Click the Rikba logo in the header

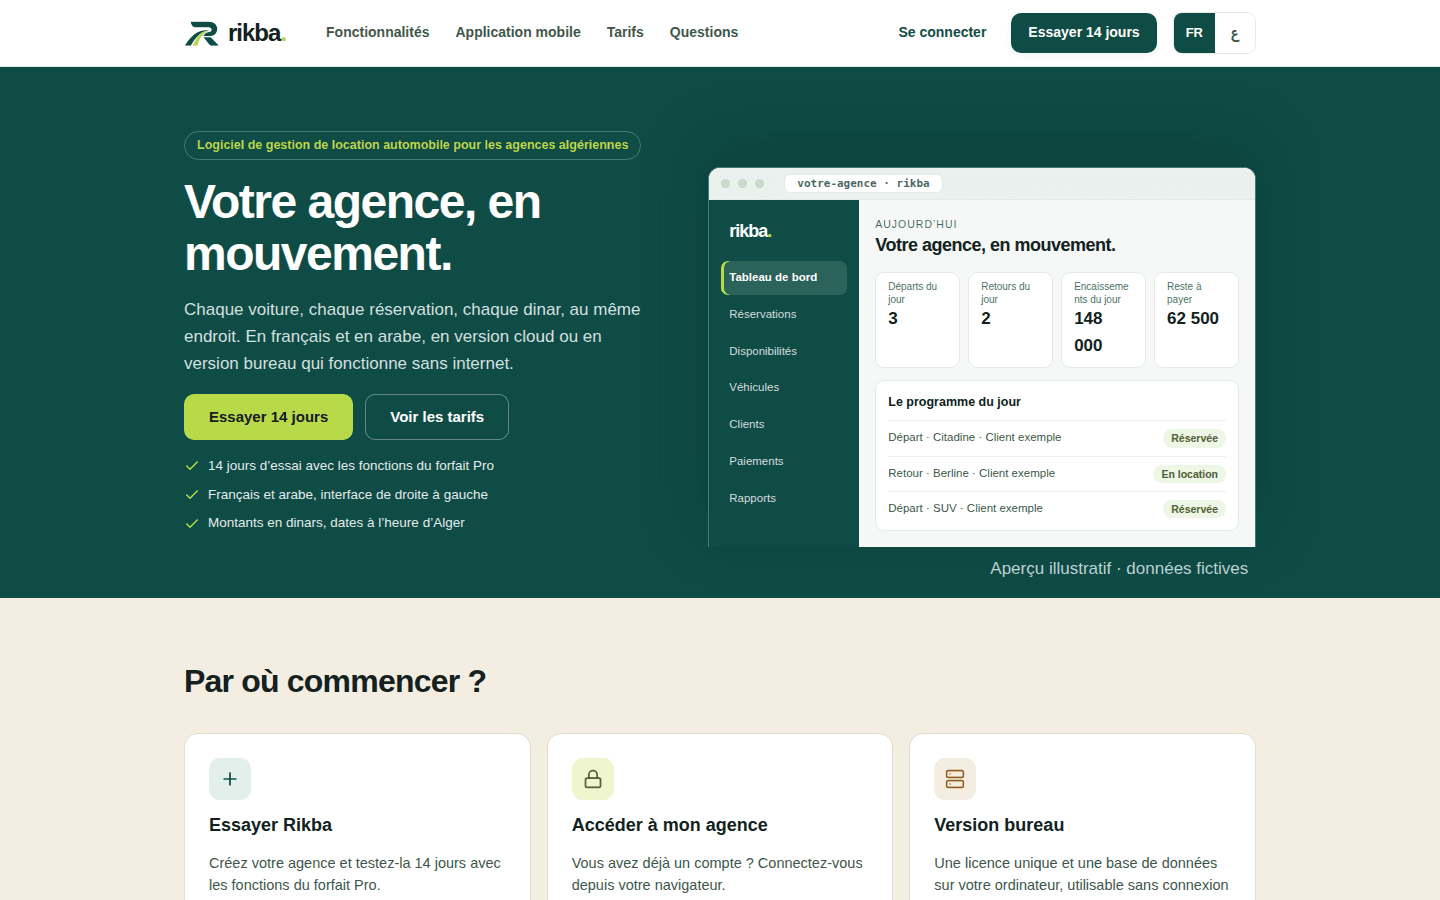pyautogui.click(x=235, y=33)
